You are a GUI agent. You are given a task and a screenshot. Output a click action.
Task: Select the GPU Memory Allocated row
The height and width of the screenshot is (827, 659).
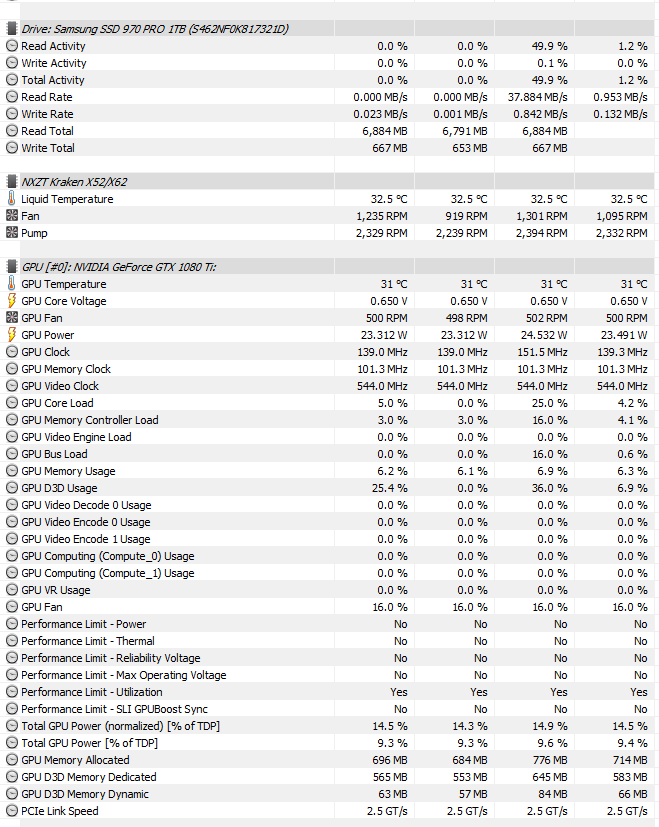click(x=329, y=760)
